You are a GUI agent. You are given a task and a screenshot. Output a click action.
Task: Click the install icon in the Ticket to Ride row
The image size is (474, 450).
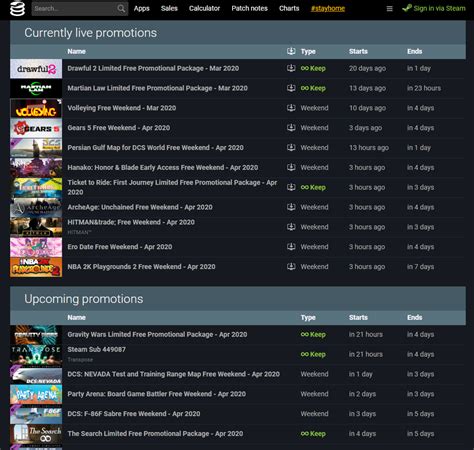click(291, 187)
